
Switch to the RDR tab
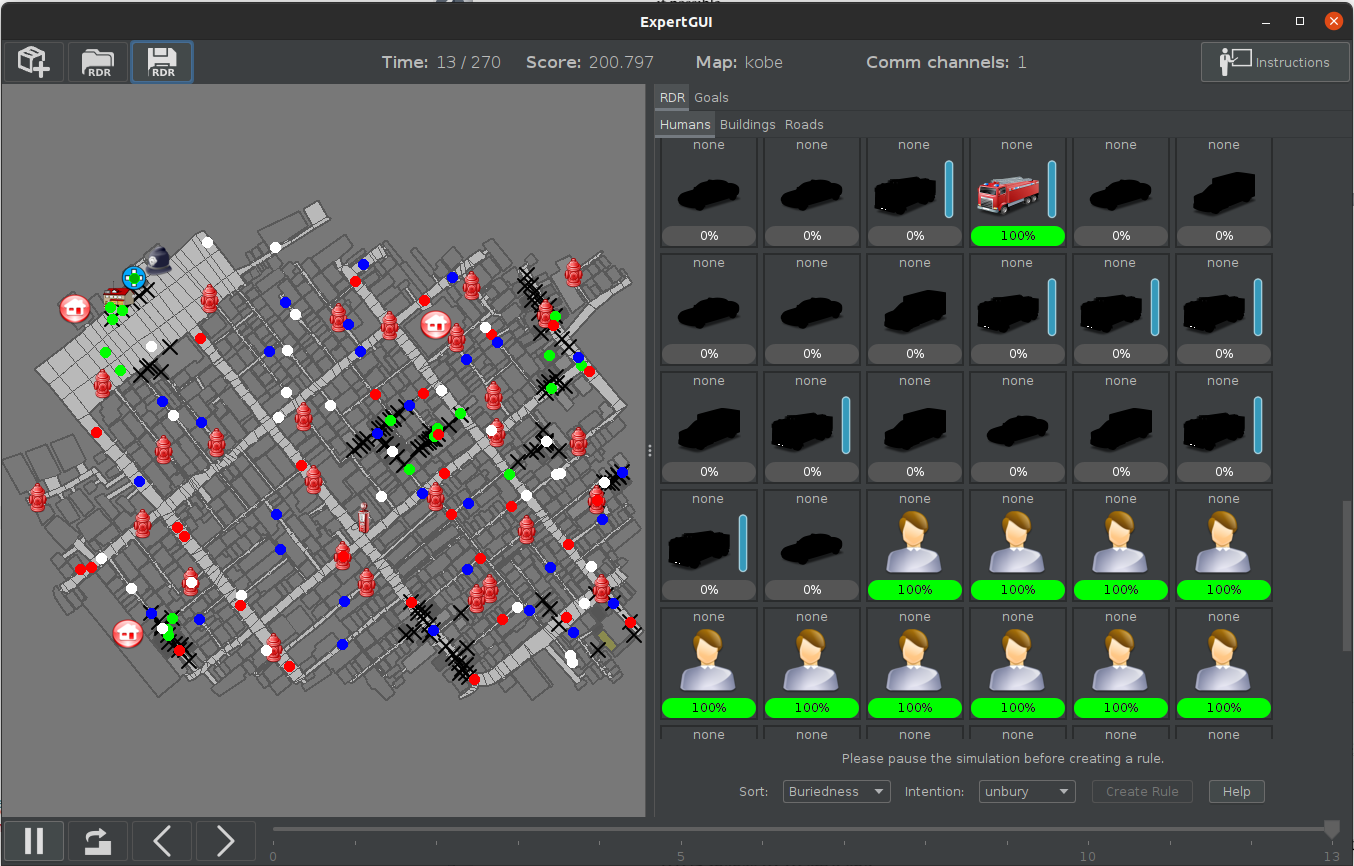click(672, 97)
